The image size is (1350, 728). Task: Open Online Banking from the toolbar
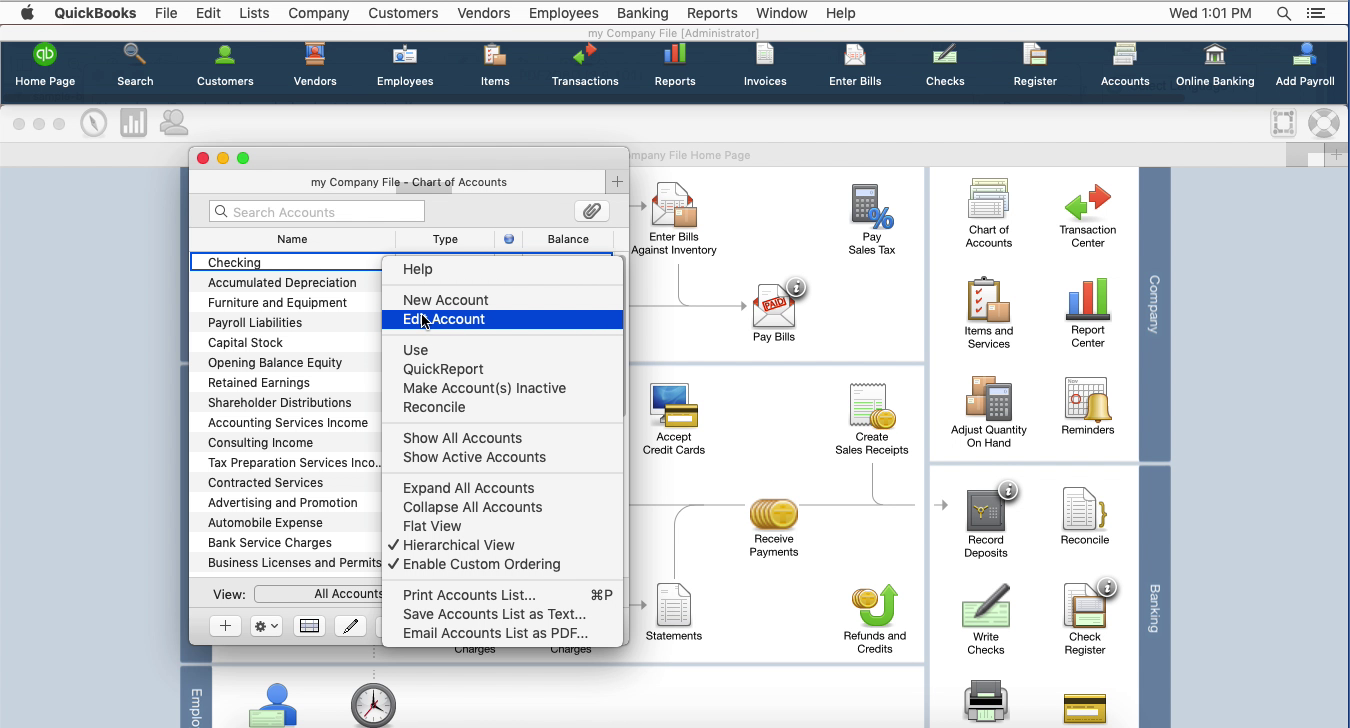point(1215,66)
